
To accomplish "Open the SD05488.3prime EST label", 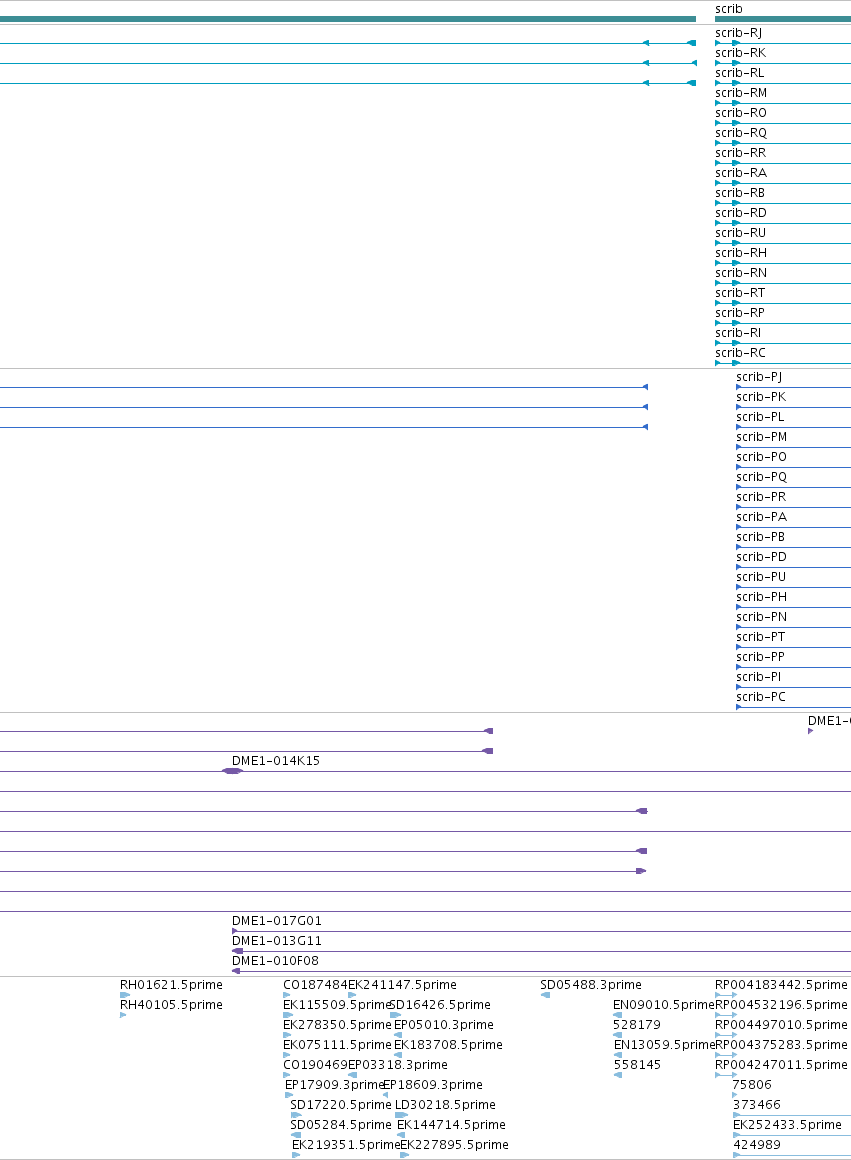I will click(x=591, y=985).
